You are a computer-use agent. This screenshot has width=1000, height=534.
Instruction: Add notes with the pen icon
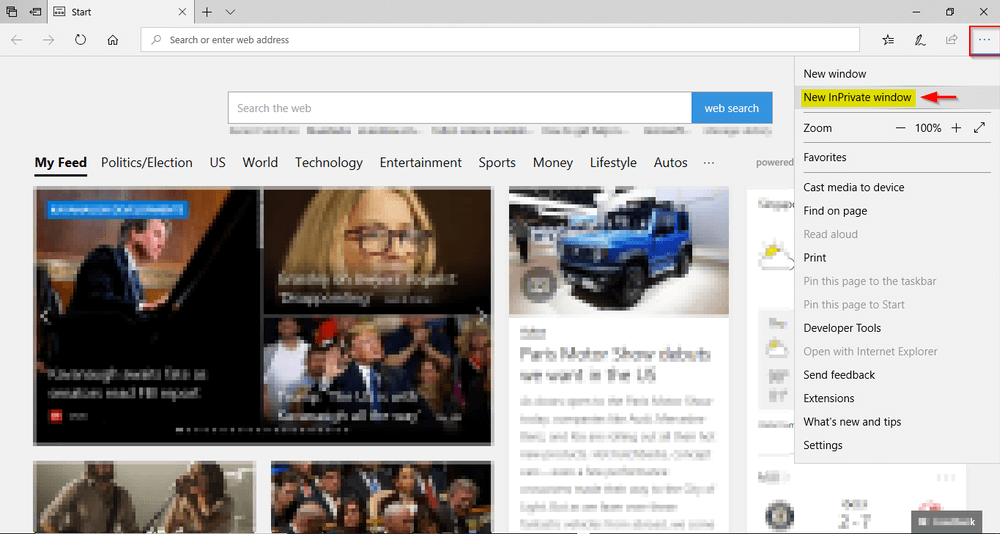click(x=920, y=40)
